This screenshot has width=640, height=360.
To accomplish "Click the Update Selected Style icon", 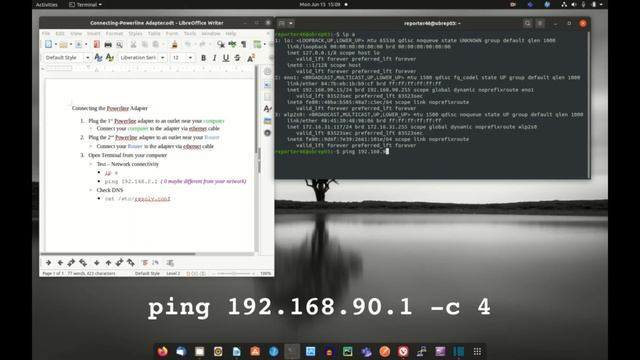I will [x=98, y=58].
